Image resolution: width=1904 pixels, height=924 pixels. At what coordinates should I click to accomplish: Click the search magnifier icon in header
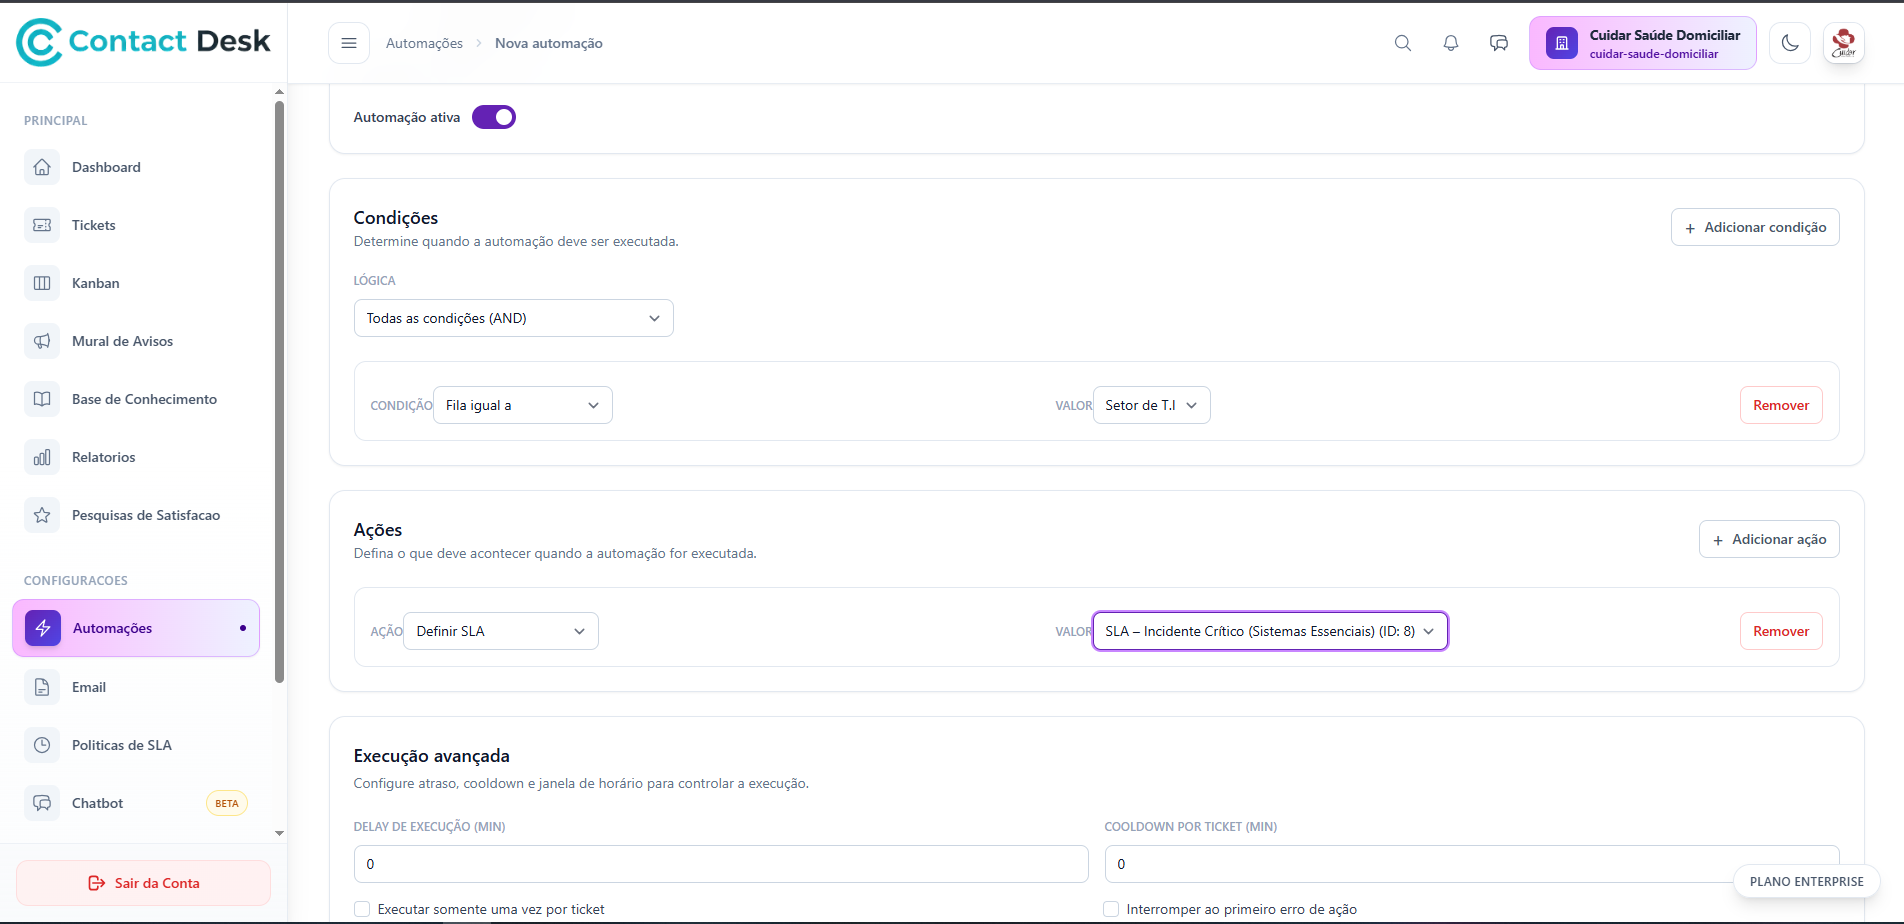click(x=1403, y=43)
